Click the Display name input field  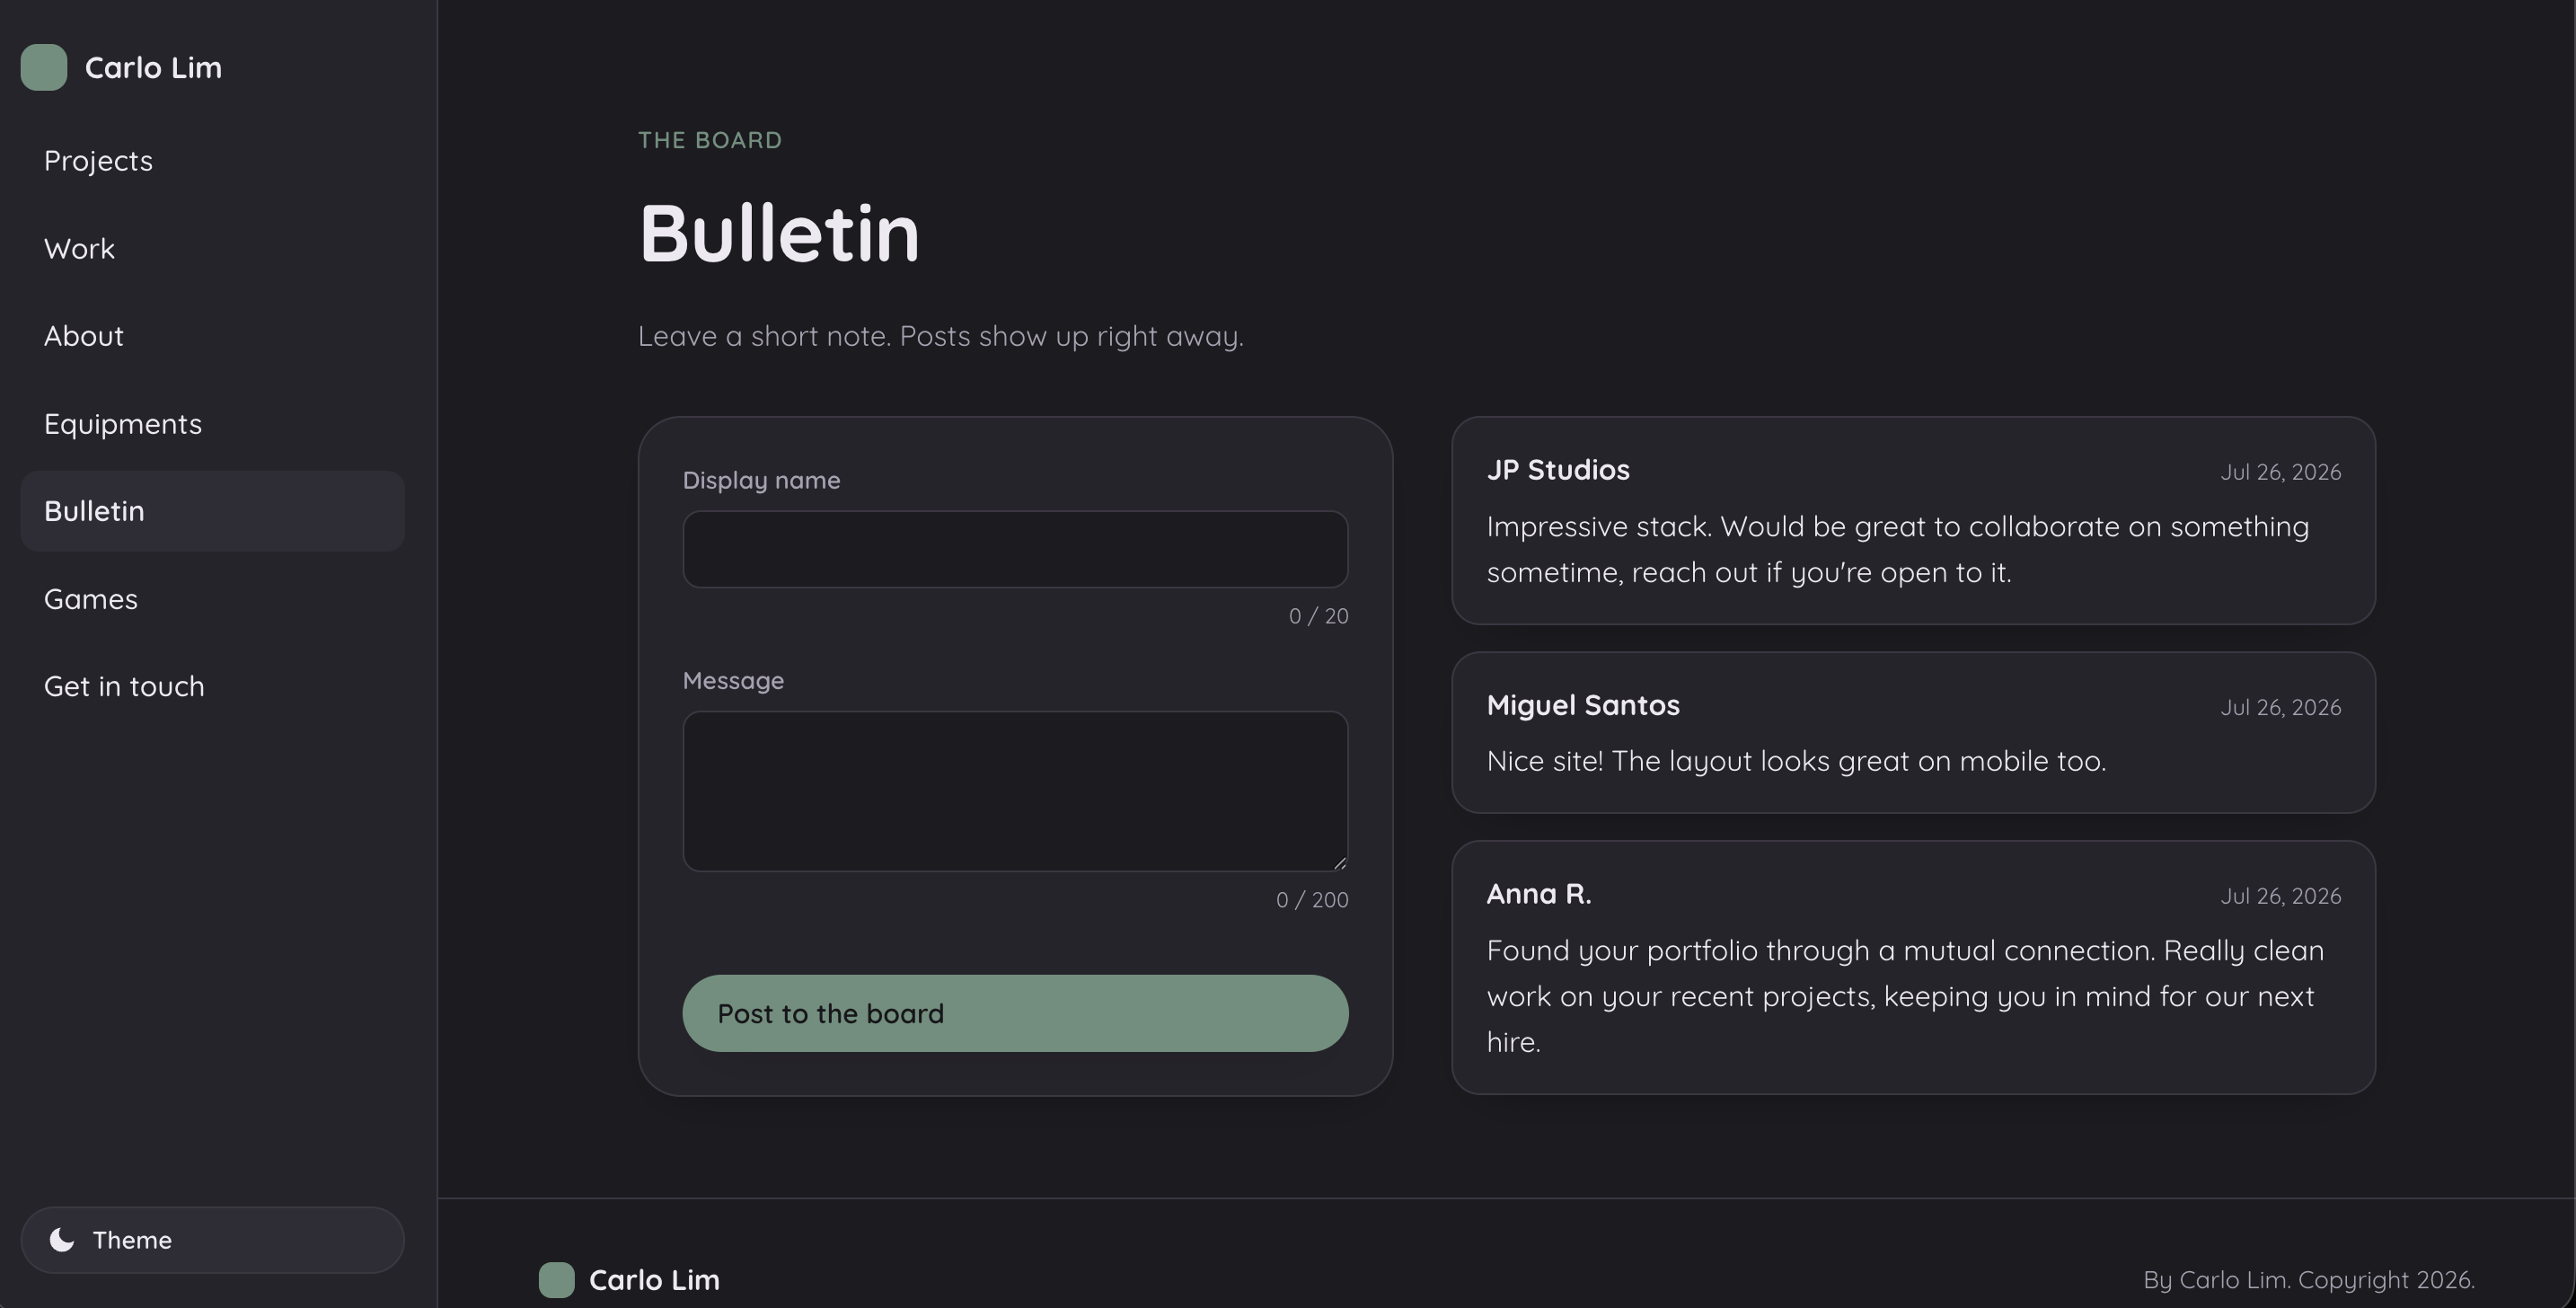point(1015,549)
